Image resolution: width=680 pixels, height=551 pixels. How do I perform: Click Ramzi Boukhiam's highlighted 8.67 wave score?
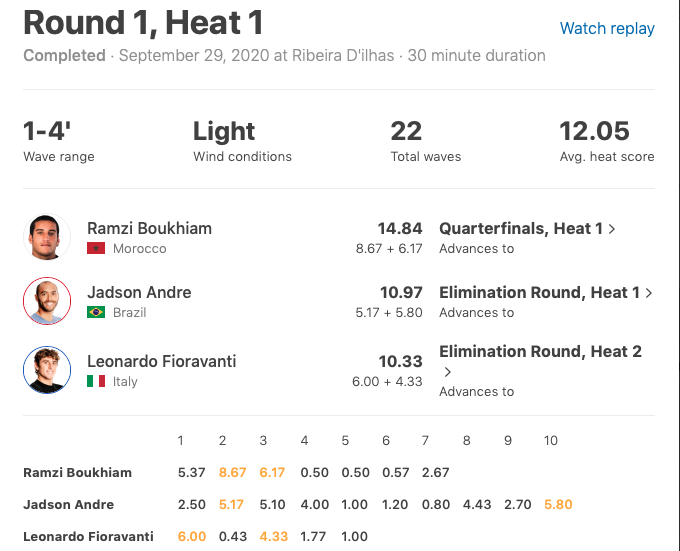point(232,472)
